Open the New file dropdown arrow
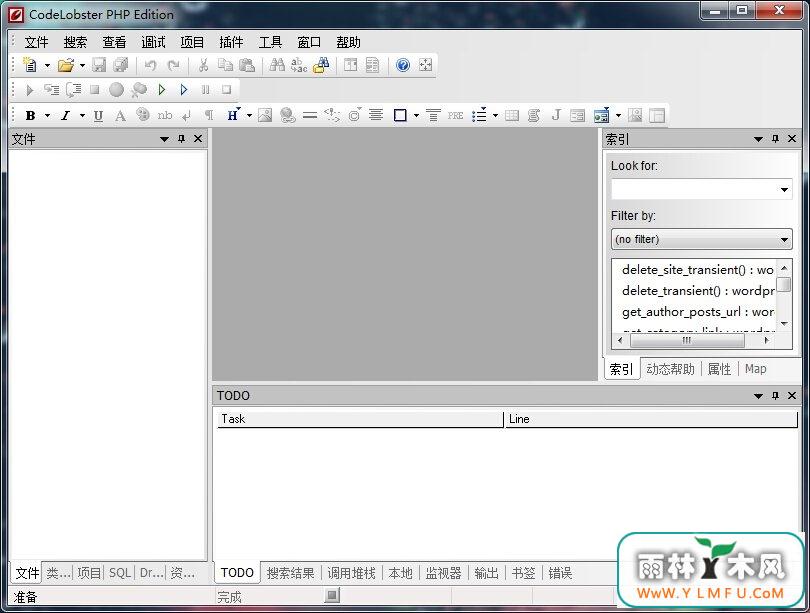 pyautogui.click(x=47, y=65)
